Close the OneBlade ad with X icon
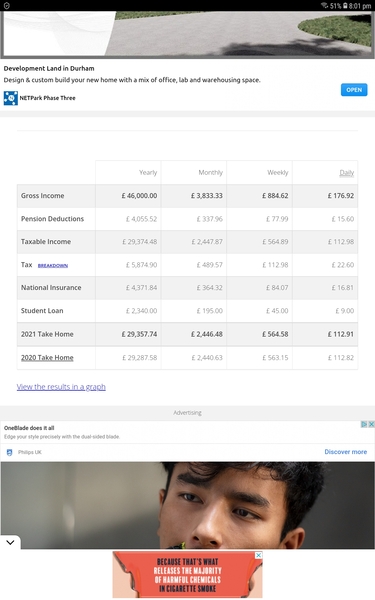 coord(371,424)
